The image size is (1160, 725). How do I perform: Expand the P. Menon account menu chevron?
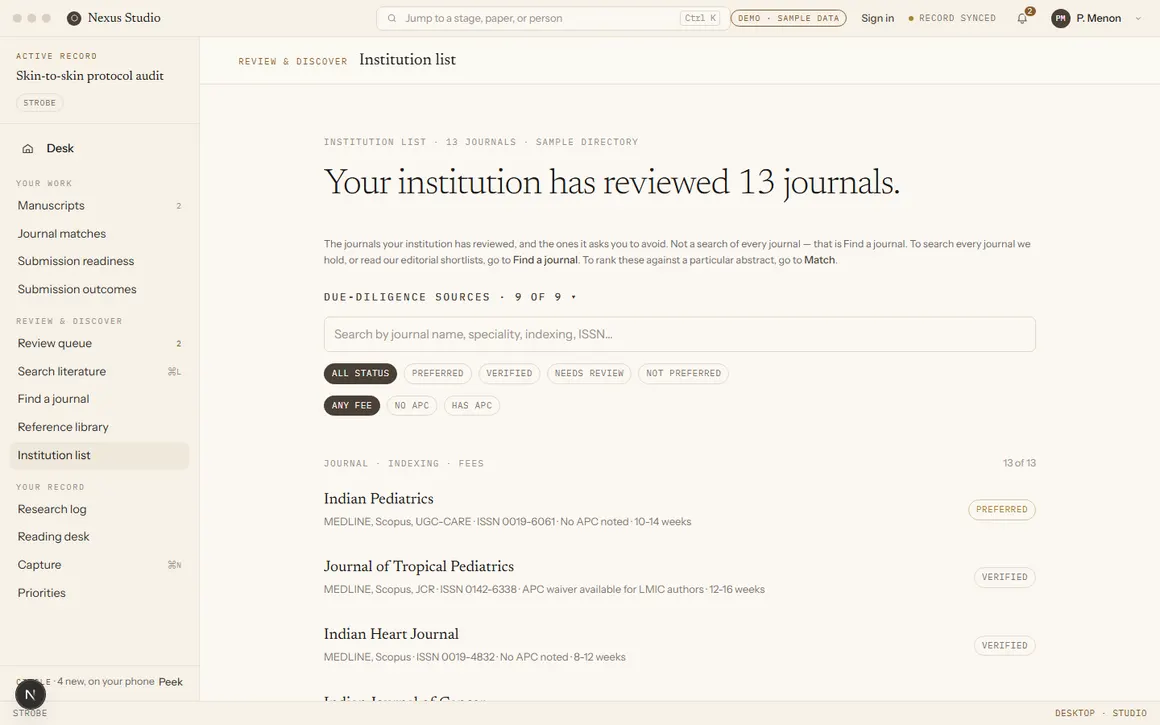[x=1138, y=18]
